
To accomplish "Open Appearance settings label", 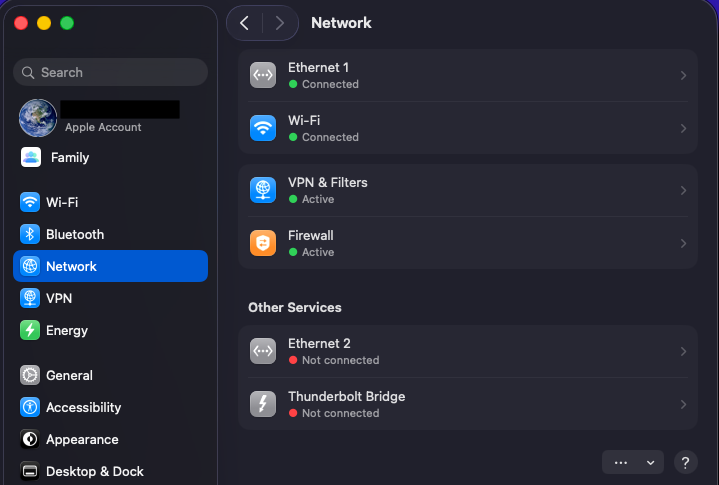I will coord(82,440).
